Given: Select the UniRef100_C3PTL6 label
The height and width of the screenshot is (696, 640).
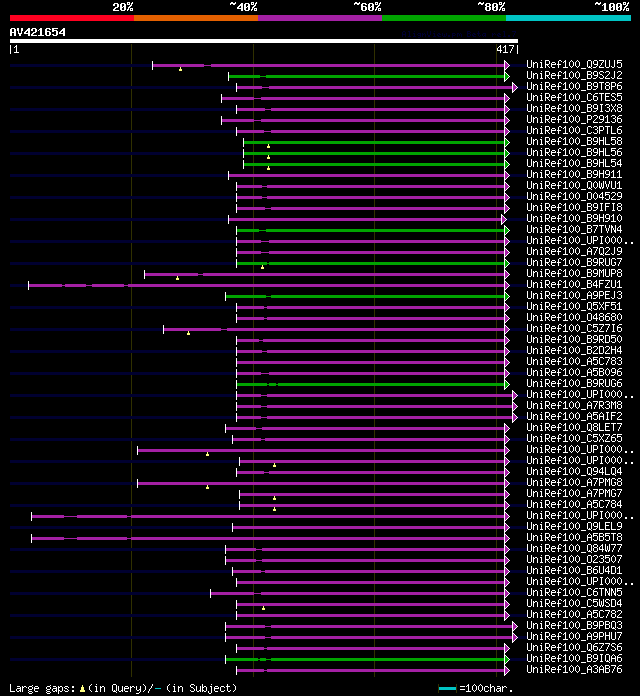Looking at the screenshot, I should 574,130.
